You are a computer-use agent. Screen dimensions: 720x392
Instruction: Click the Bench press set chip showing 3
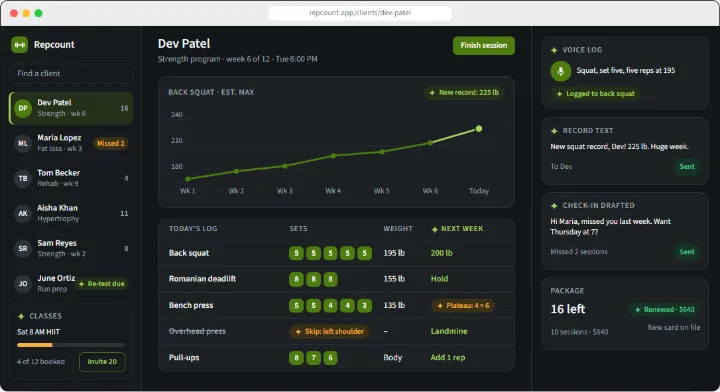(x=364, y=306)
